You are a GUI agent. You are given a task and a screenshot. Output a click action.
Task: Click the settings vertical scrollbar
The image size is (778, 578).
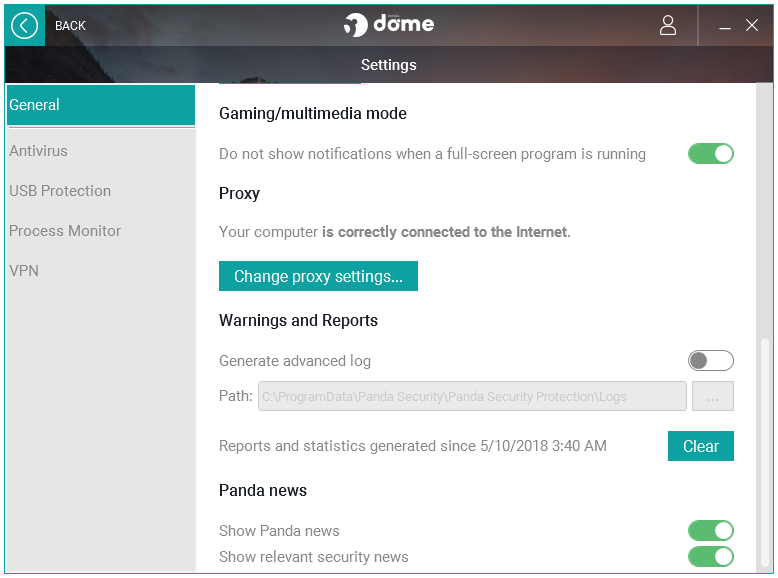click(x=766, y=450)
